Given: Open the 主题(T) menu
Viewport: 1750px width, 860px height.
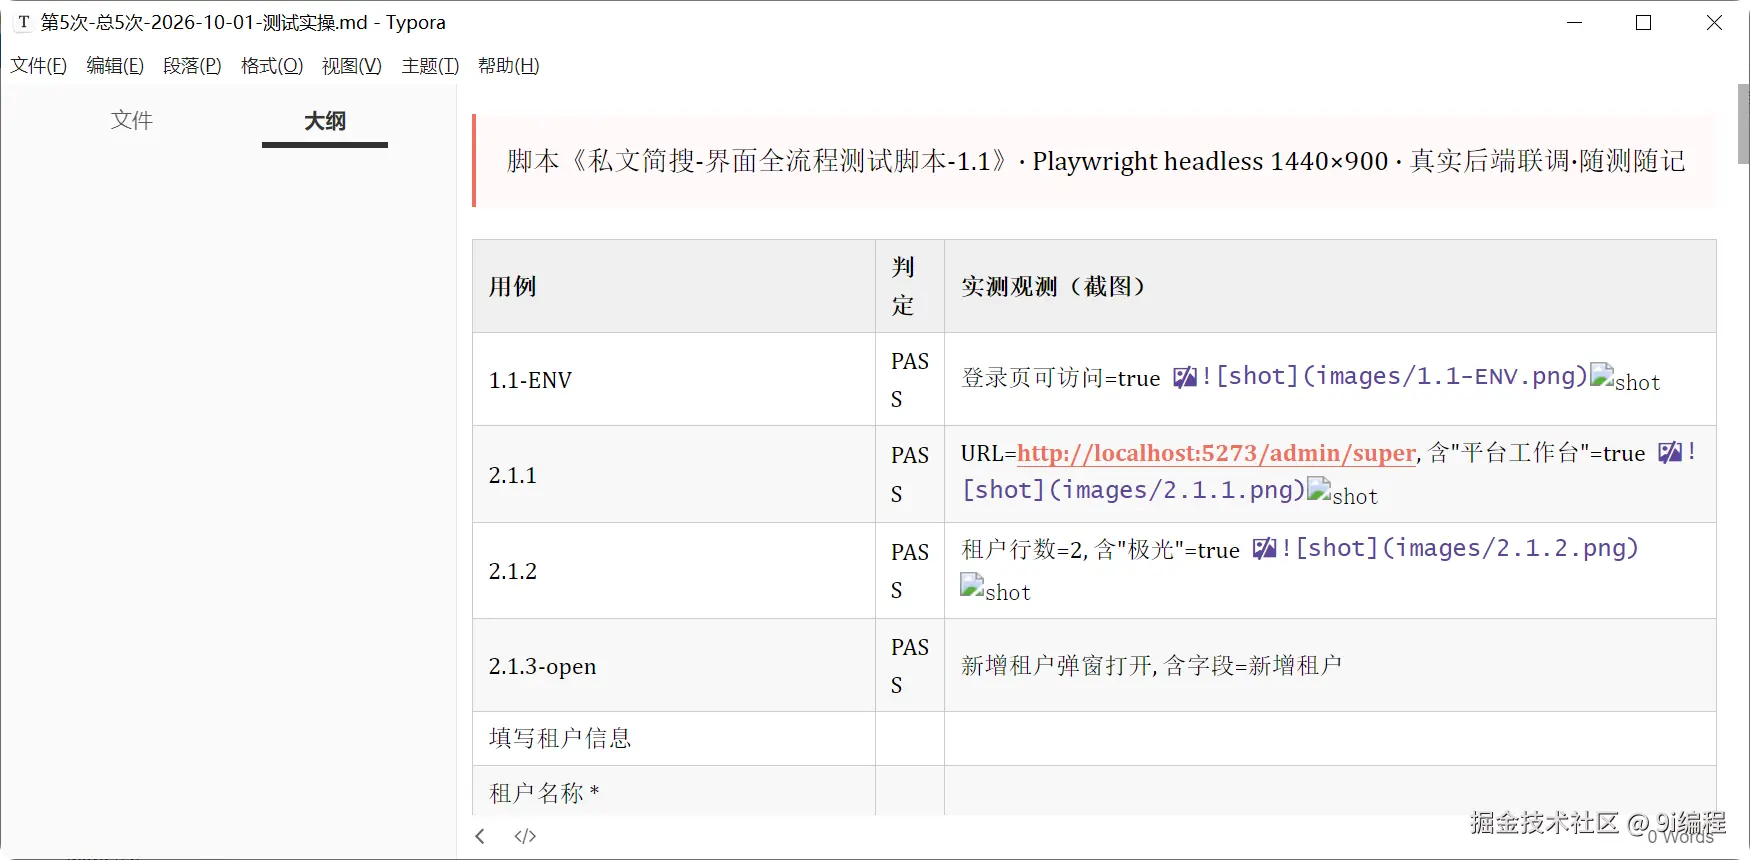Looking at the screenshot, I should [430, 66].
